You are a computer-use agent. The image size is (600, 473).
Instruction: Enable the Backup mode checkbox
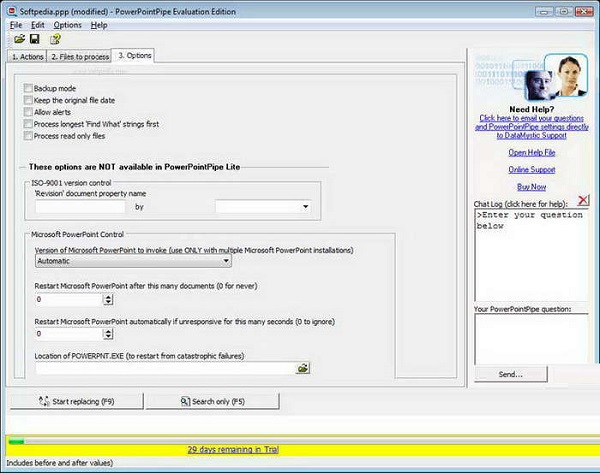pyautogui.click(x=28, y=88)
